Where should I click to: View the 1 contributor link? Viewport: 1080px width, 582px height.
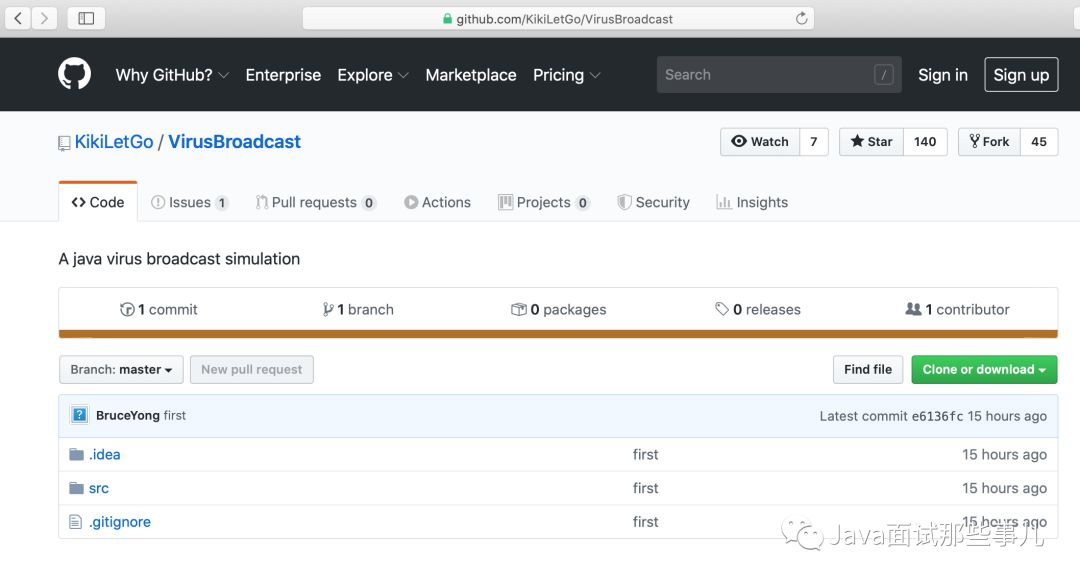coord(957,309)
